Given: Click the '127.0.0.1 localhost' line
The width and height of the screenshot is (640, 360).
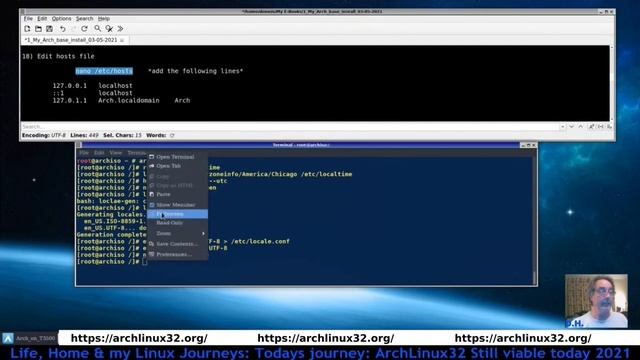Looking at the screenshot, I should 93,86.
